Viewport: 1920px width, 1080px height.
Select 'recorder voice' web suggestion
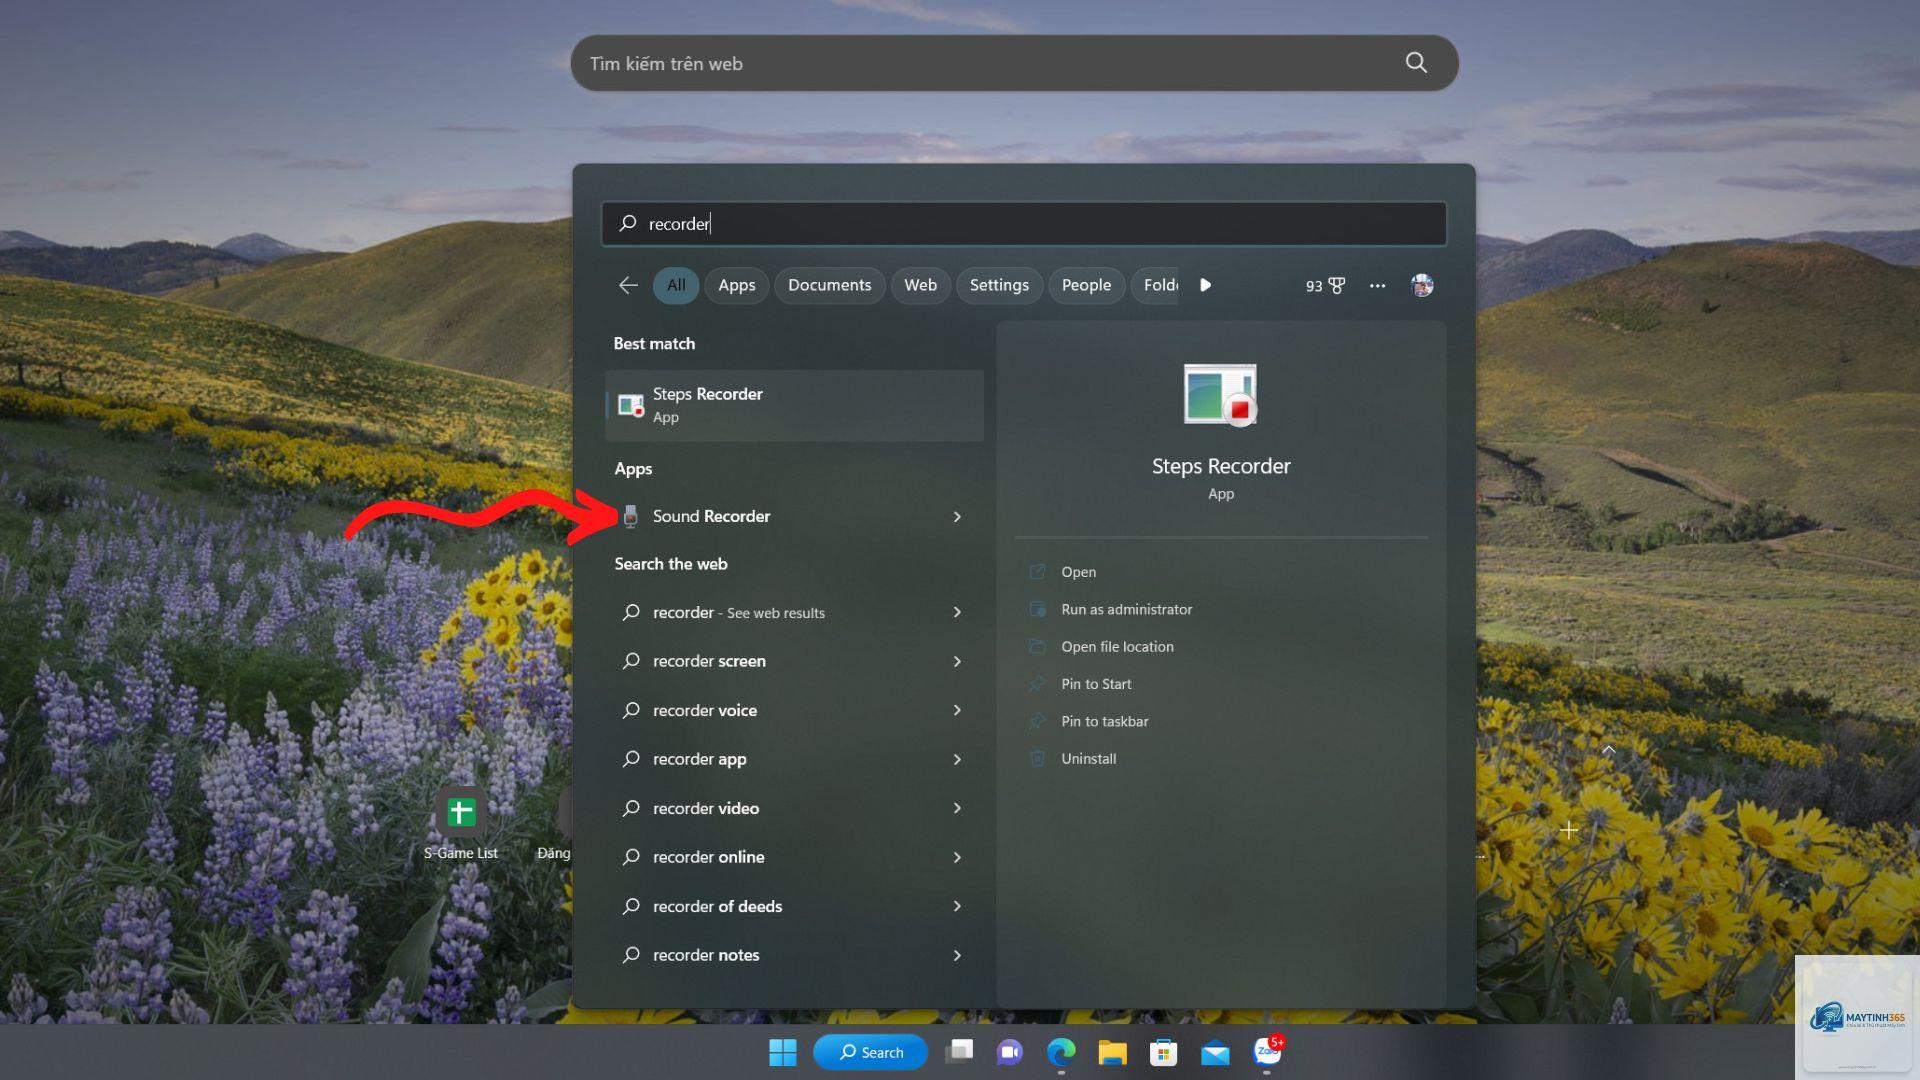click(x=704, y=710)
